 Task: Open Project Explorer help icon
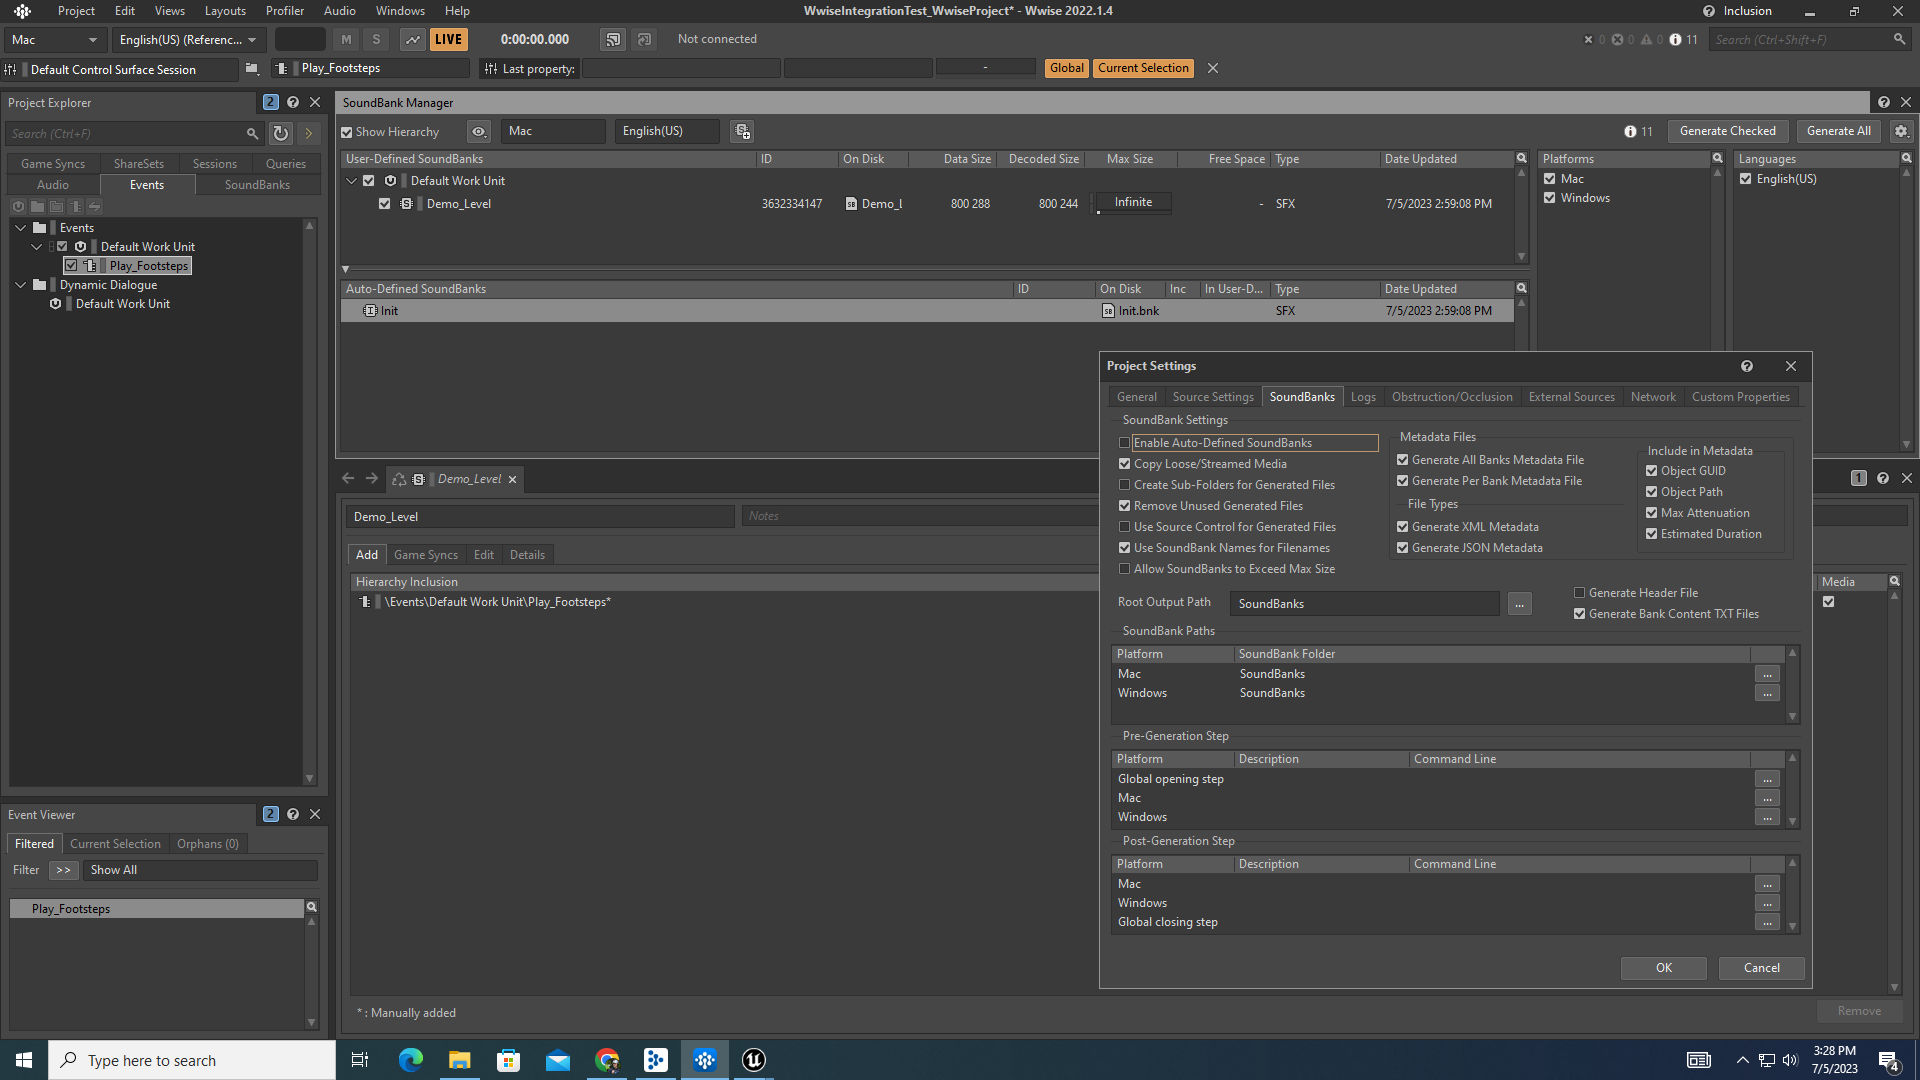pyautogui.click(x=293, y=102)
